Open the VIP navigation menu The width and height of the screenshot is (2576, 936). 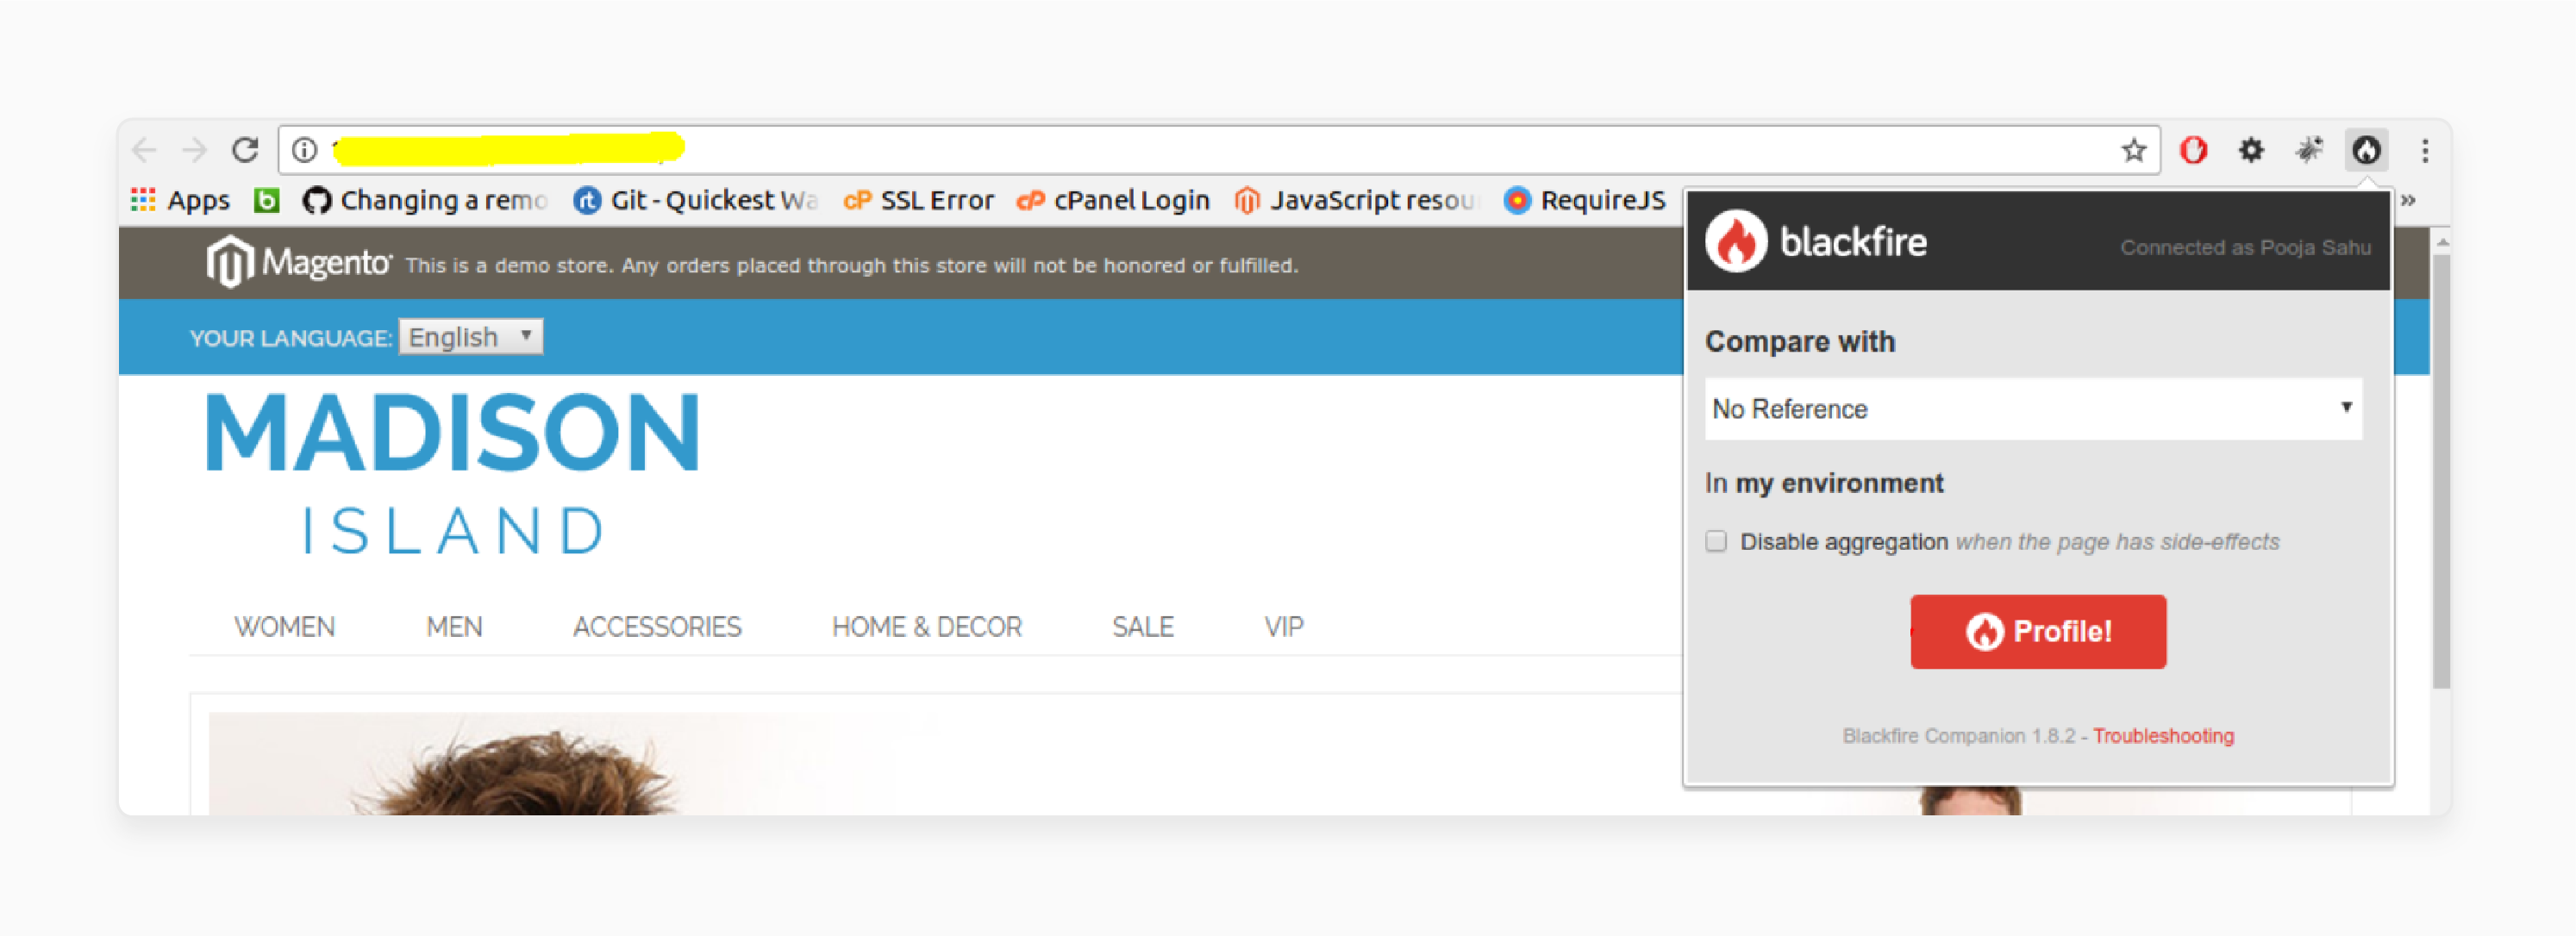pos(1284,627)
